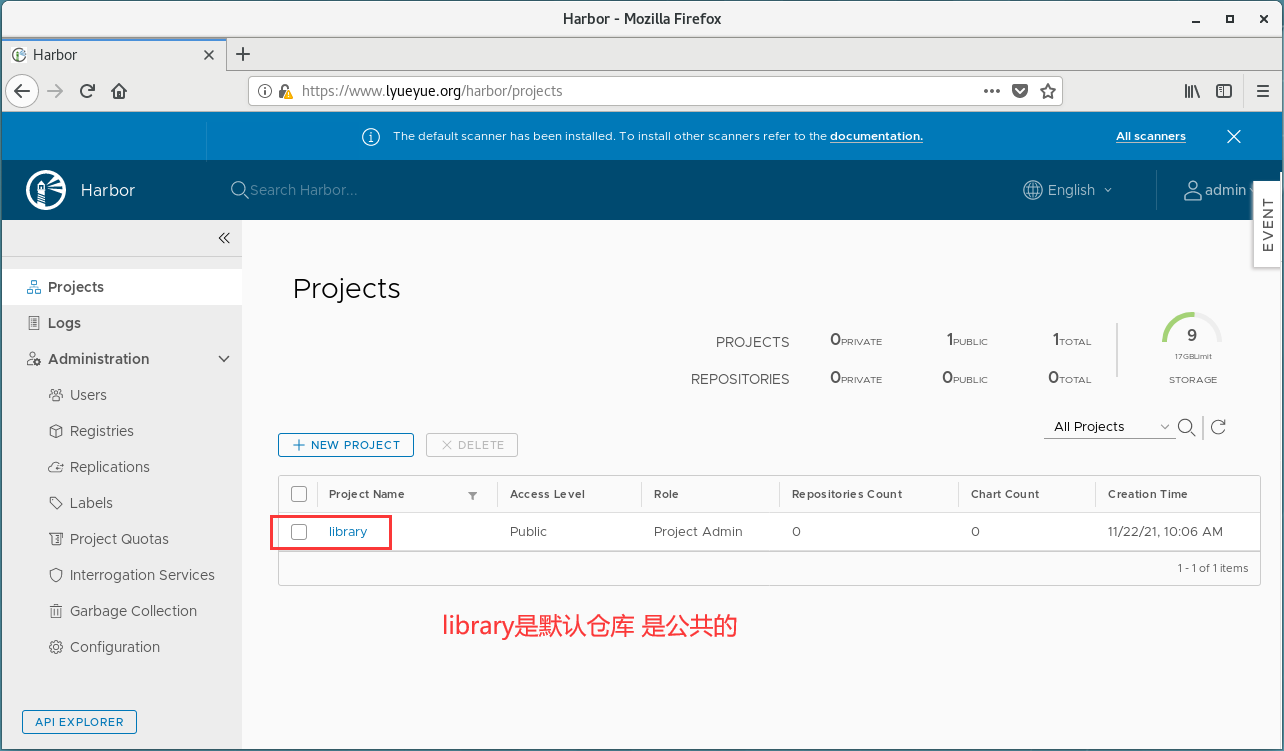Reload the current page
This screenshot has width=1284, height=751.
coord(87,91)
